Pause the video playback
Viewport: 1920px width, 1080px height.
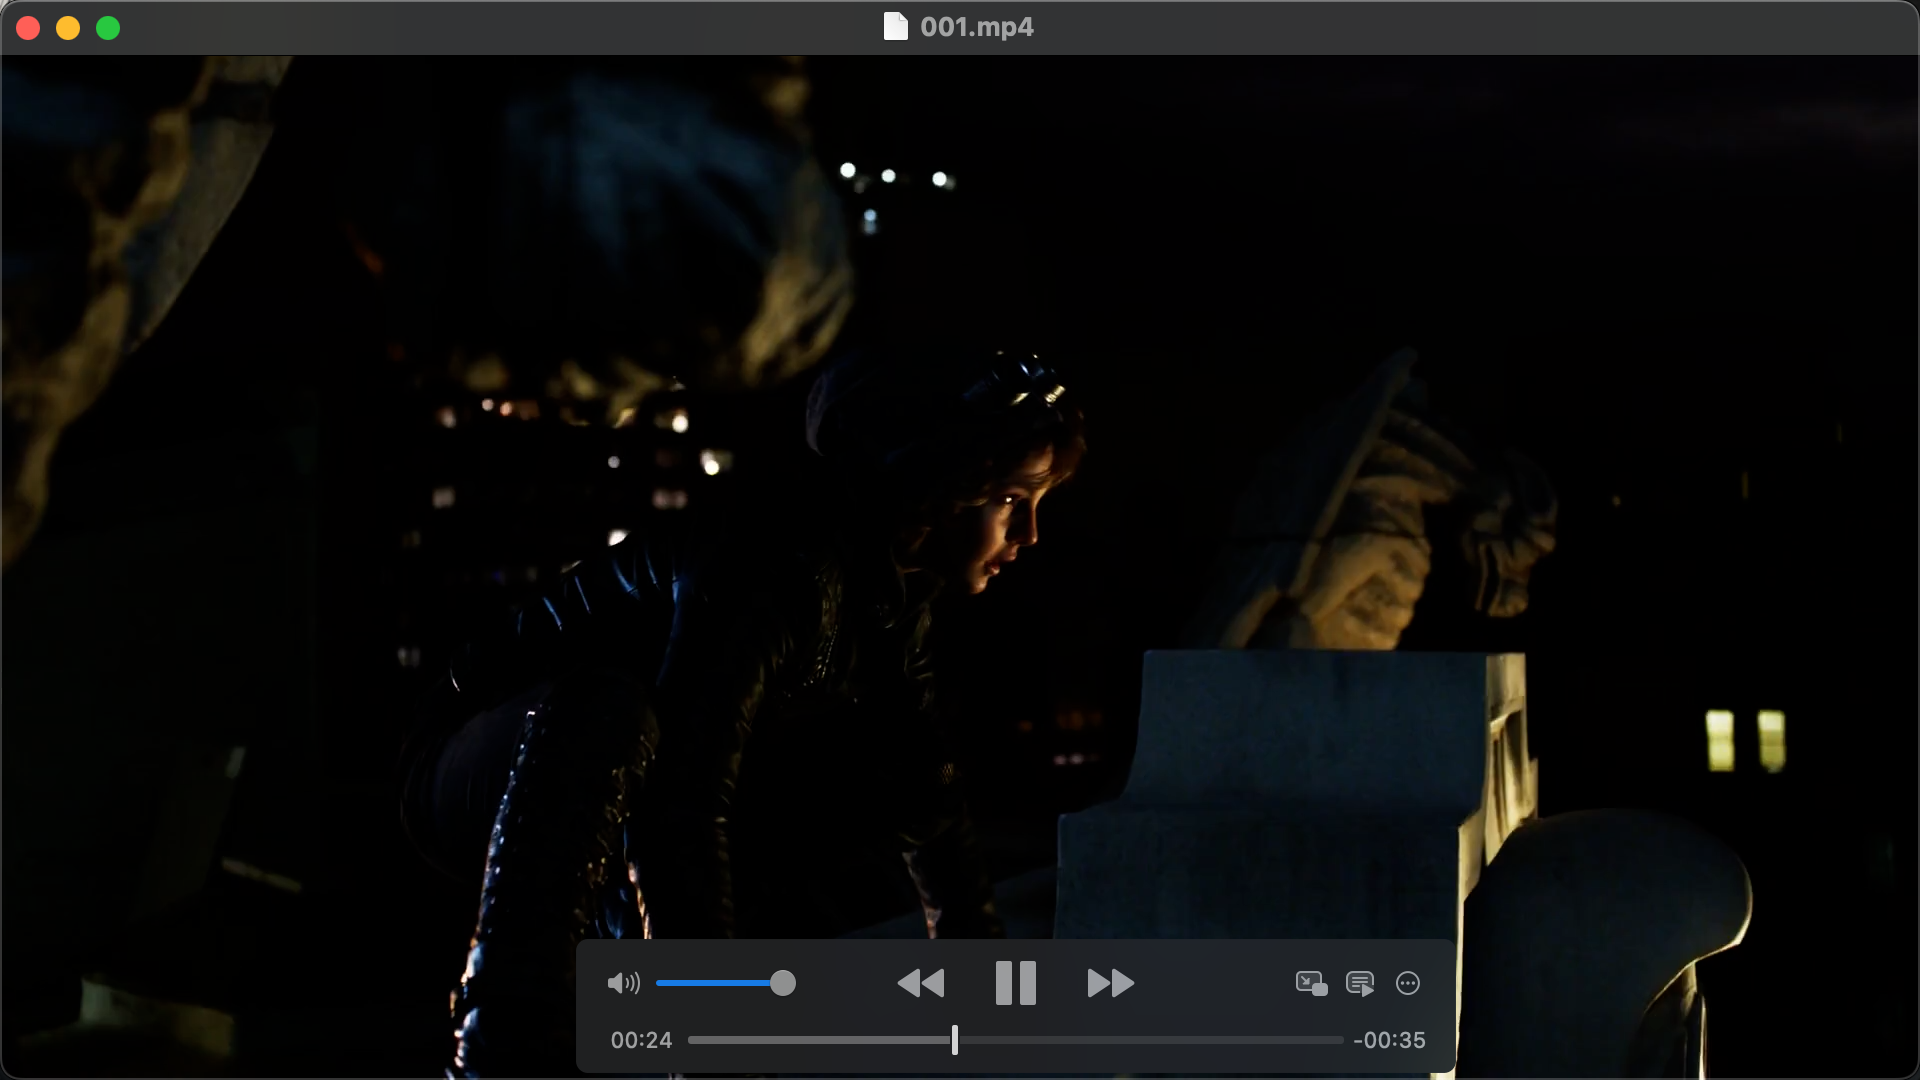[1015, 983]
